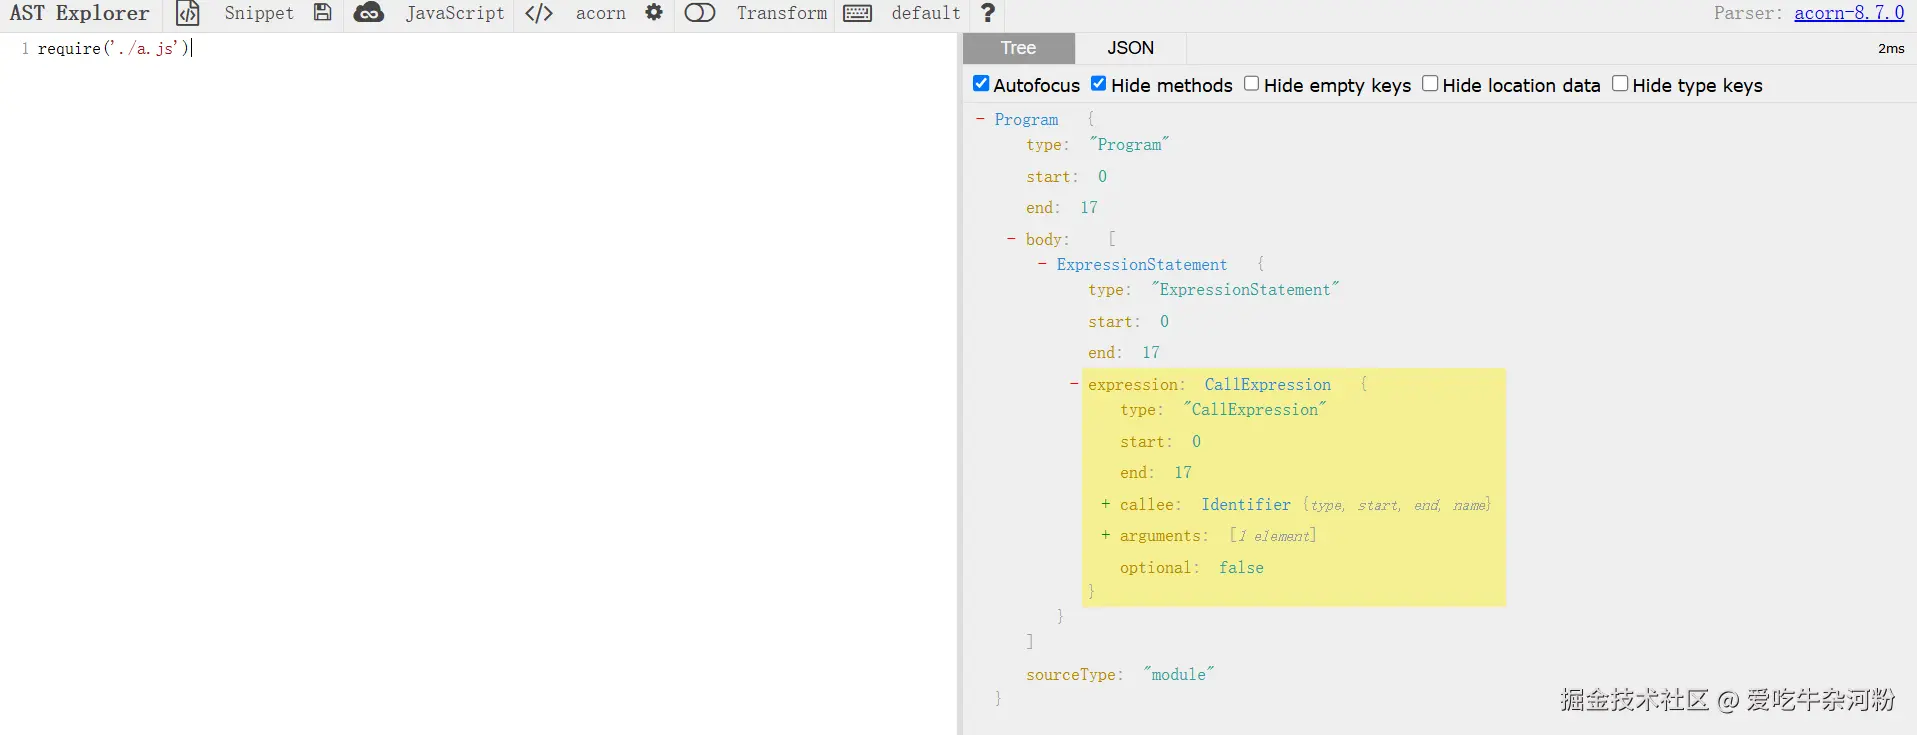Click the "module" value
The image size is (1917, 735).
click(1179, 674)
